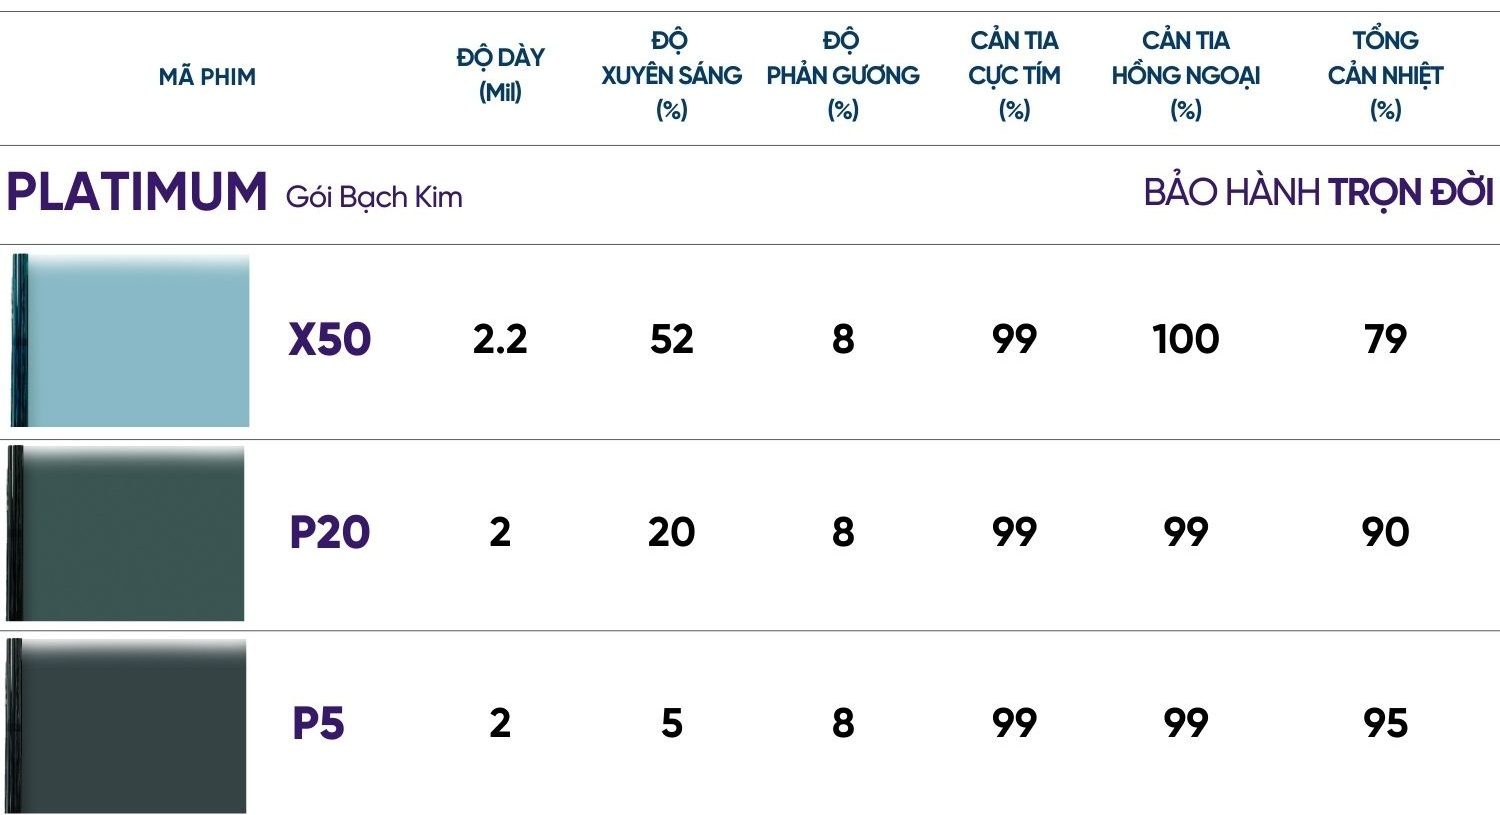Viewport: 1500px width, 815px height.
Task: Click the MÃ PHIM column header
Action: (207, 76)
